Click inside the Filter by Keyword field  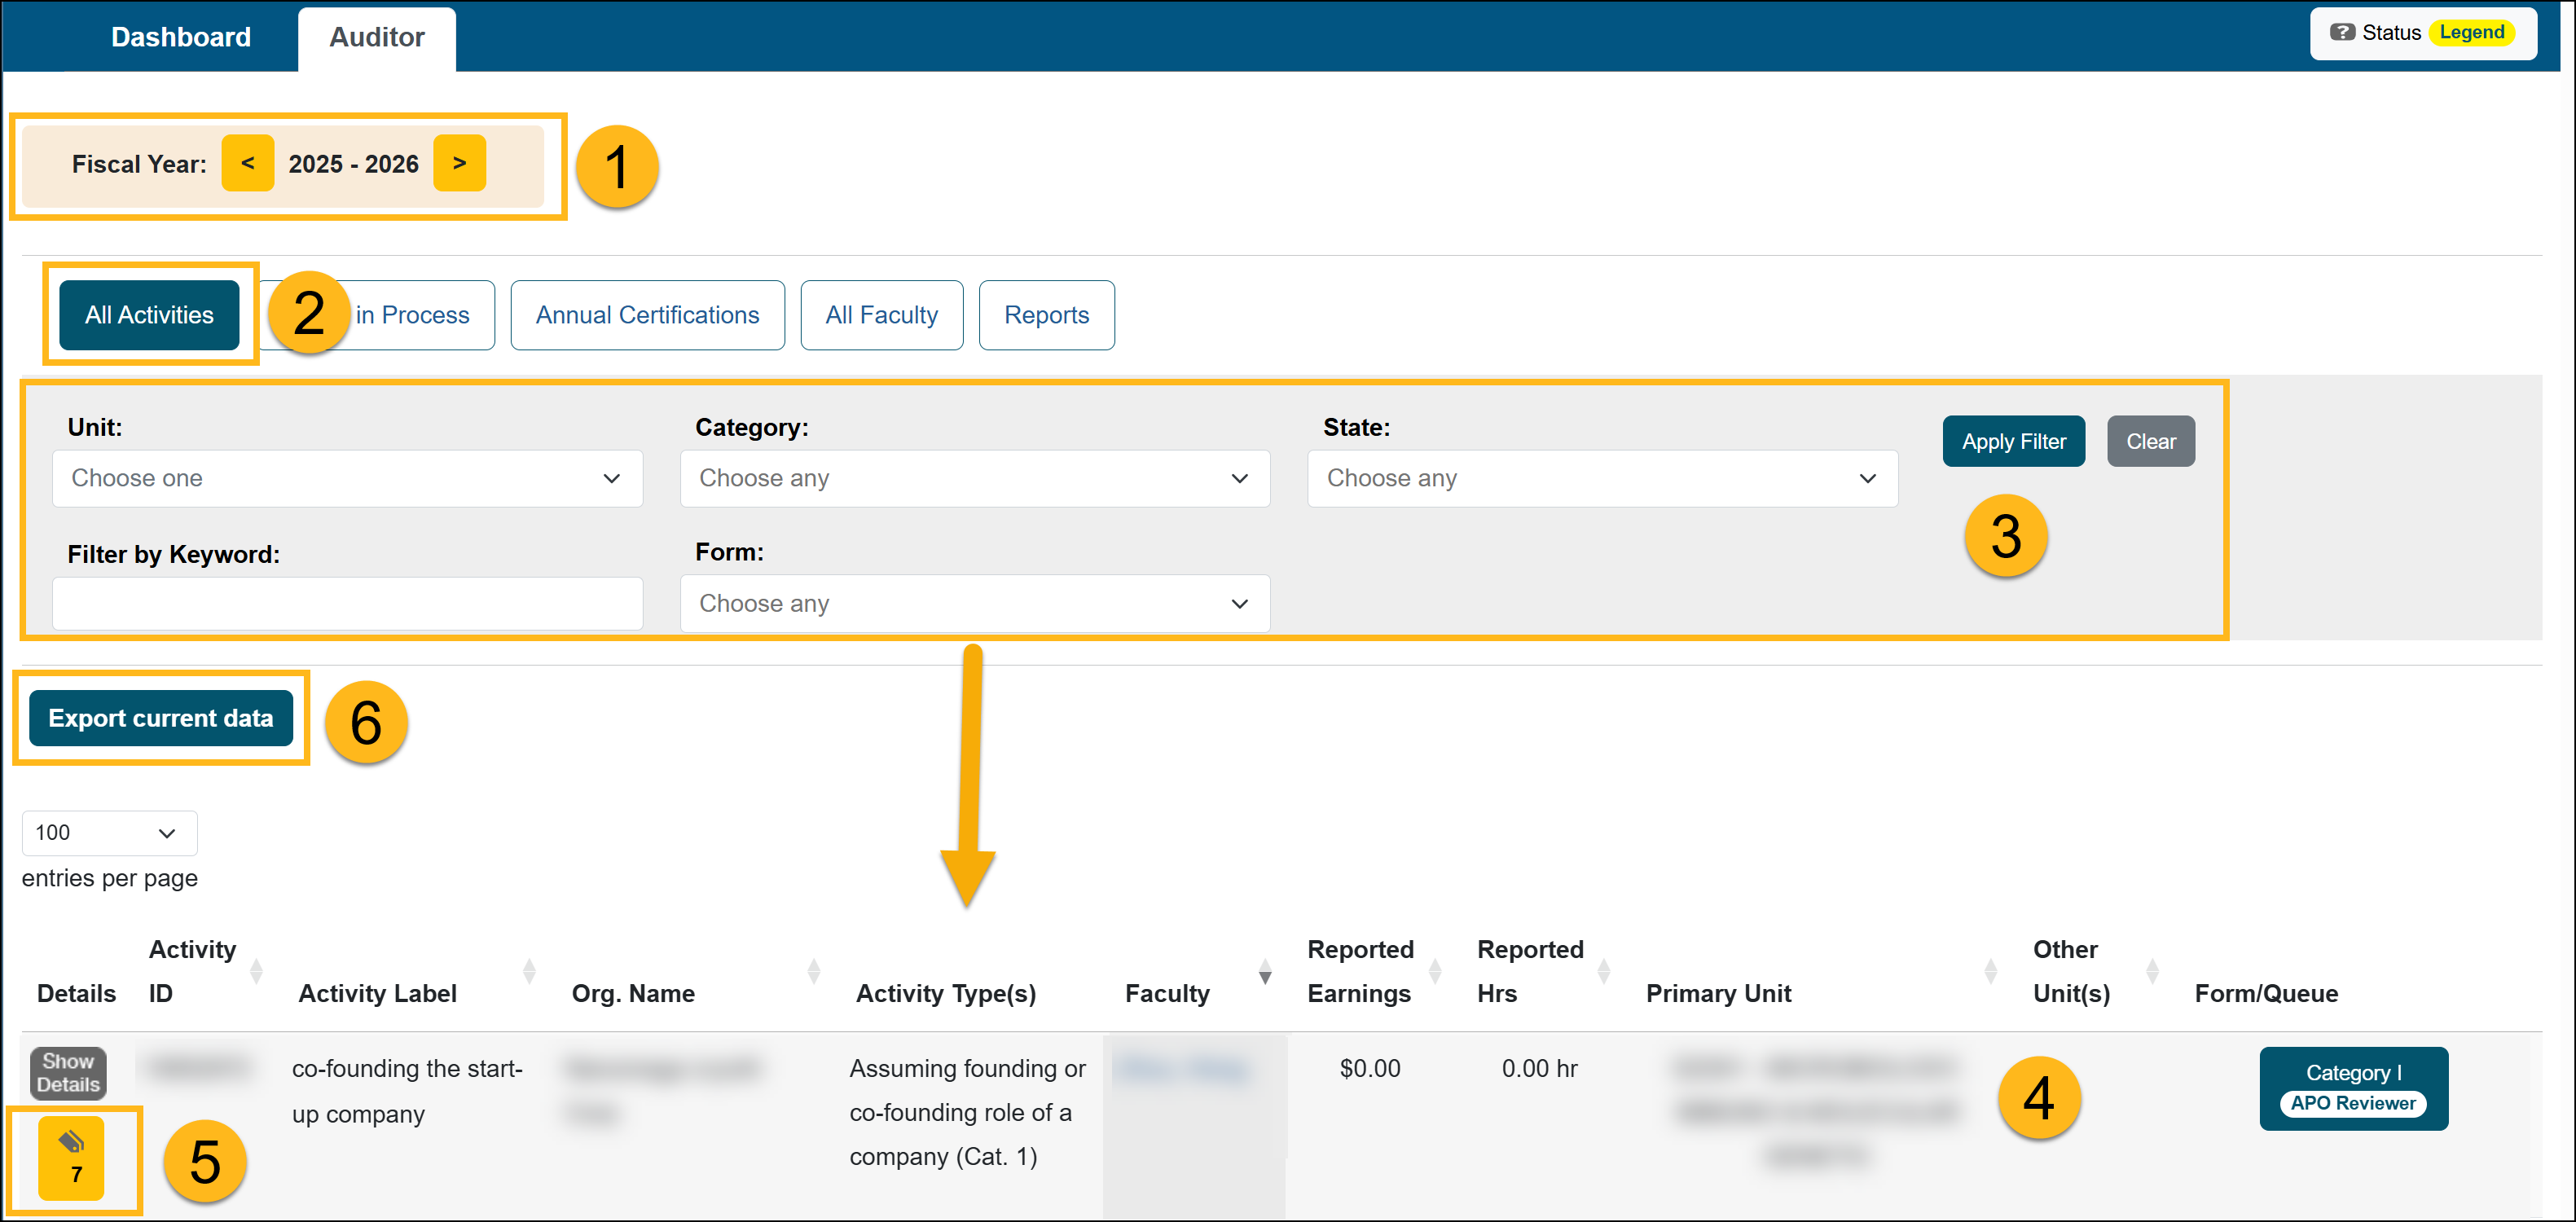(346, 603)
